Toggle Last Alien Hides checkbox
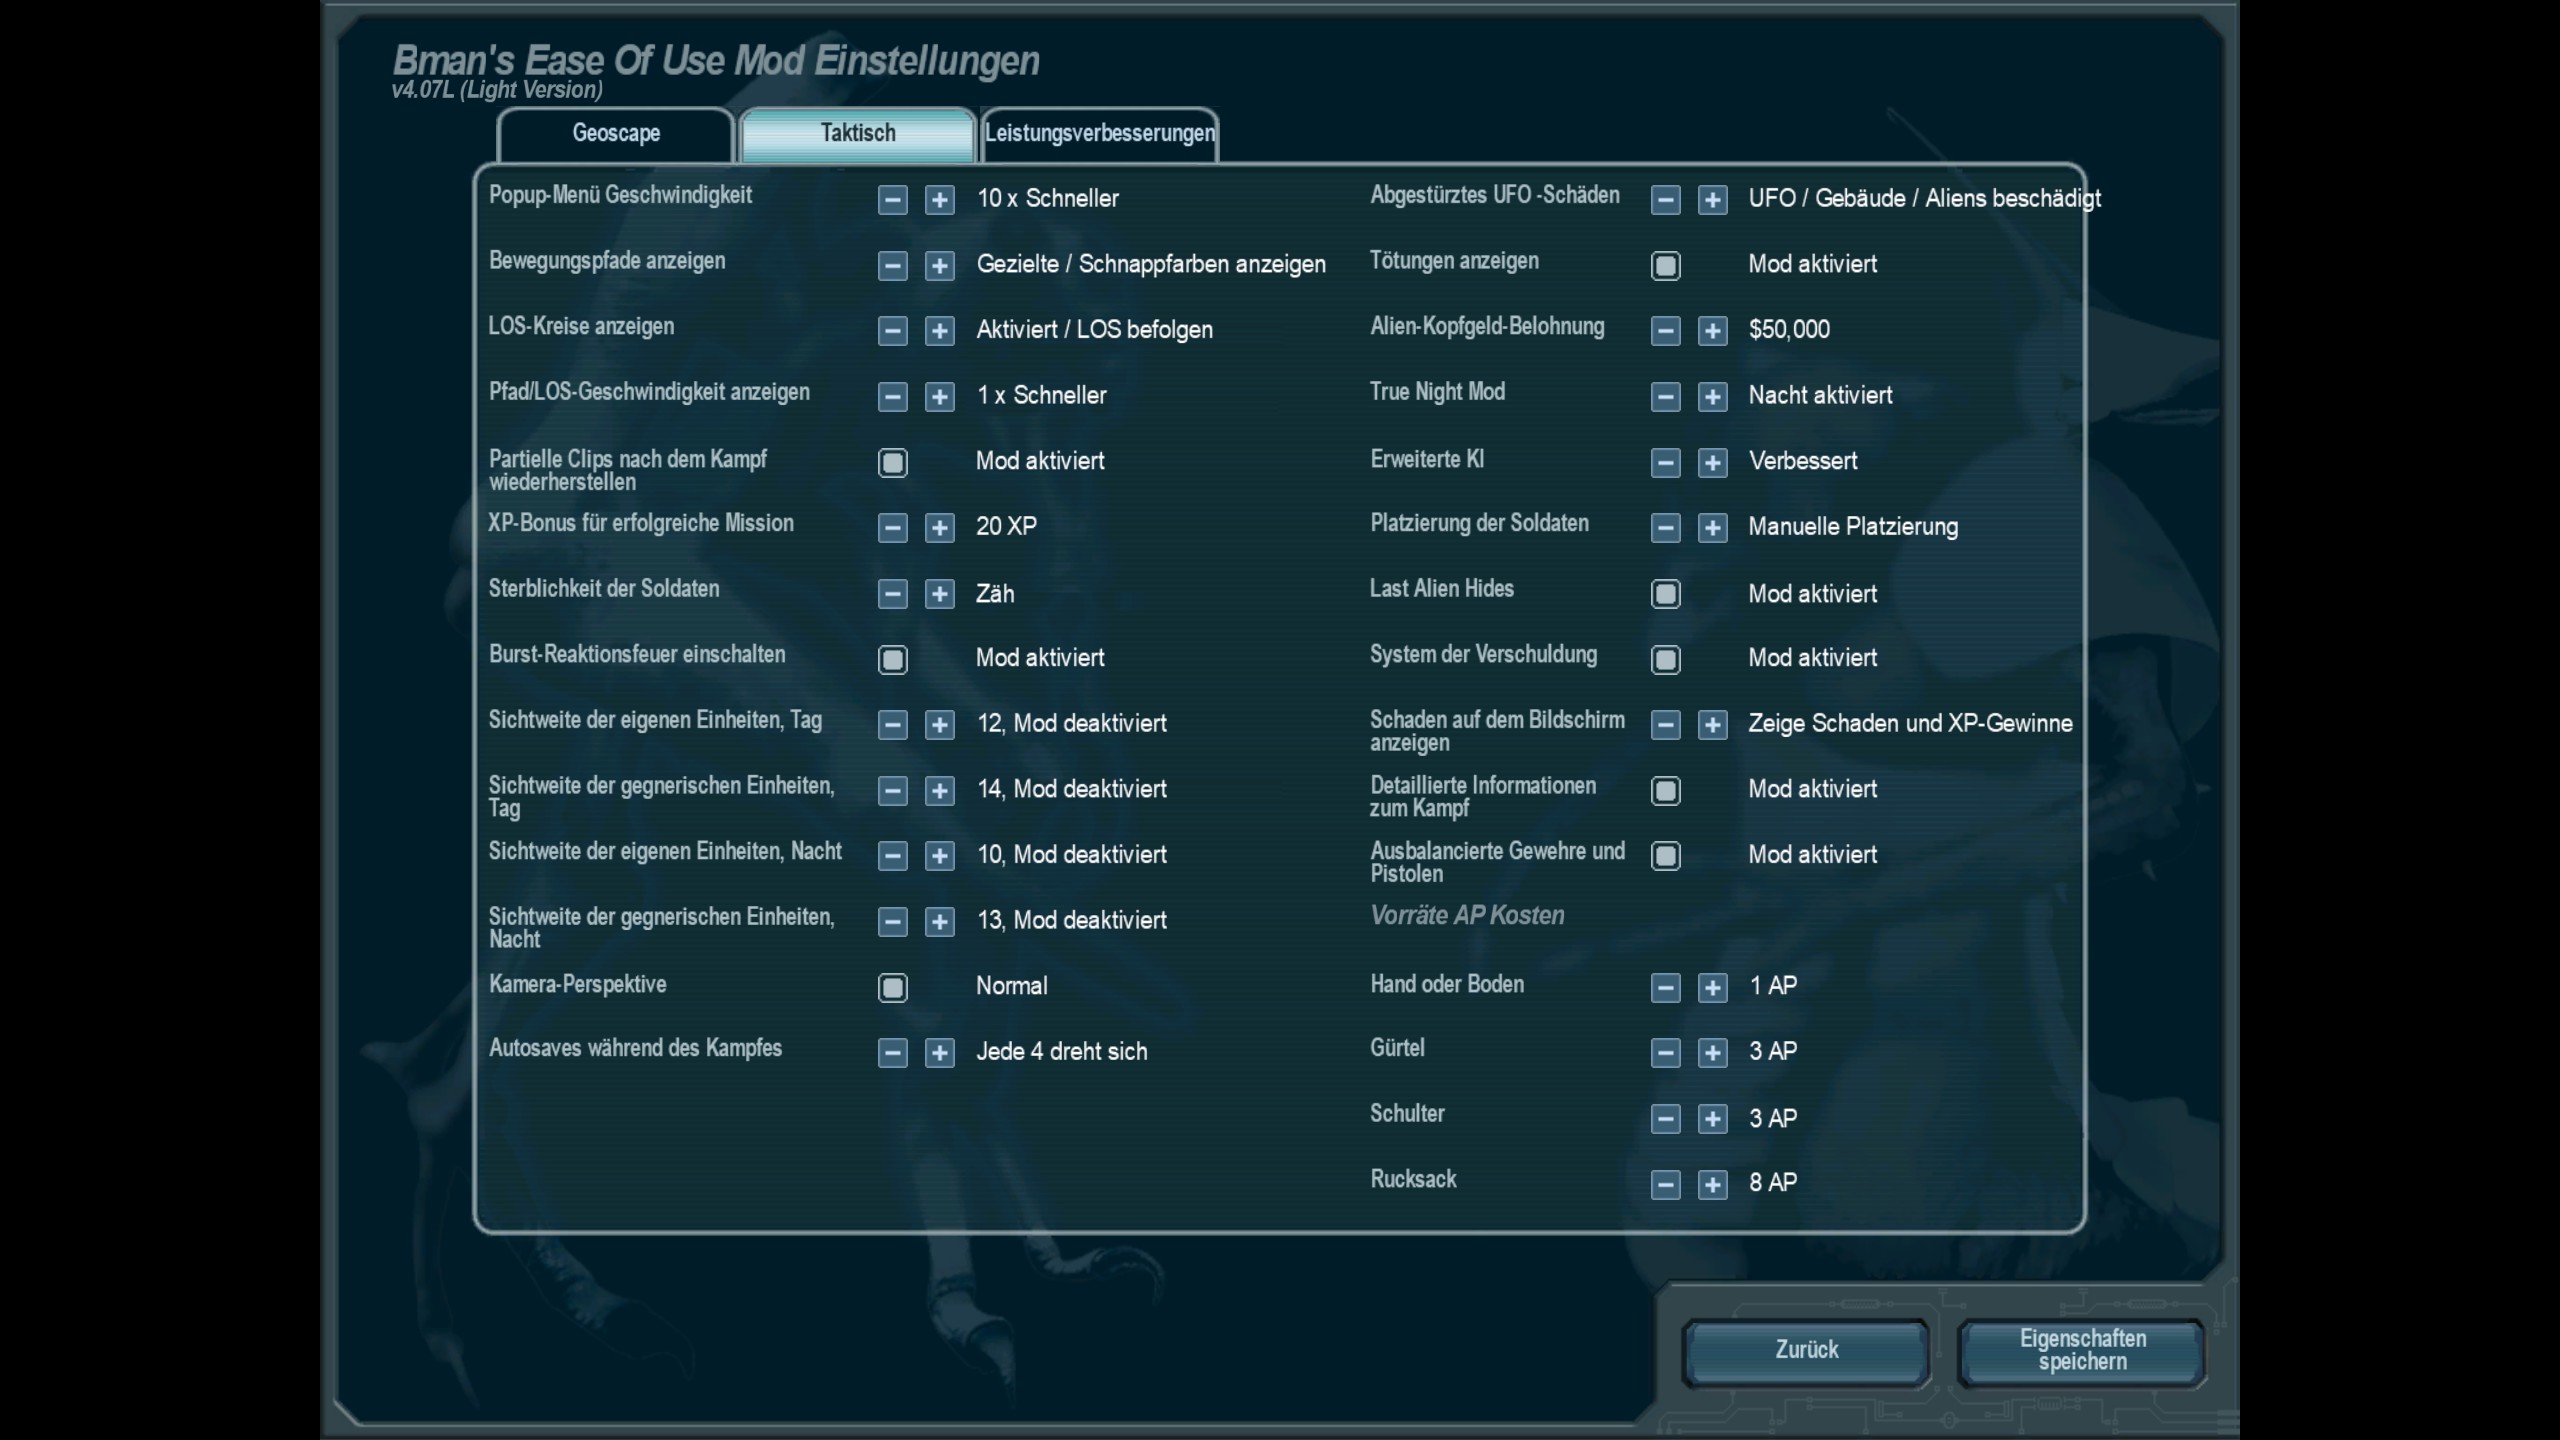The width and height of the screenshot is (2560, 1440). pos(1665,595)
